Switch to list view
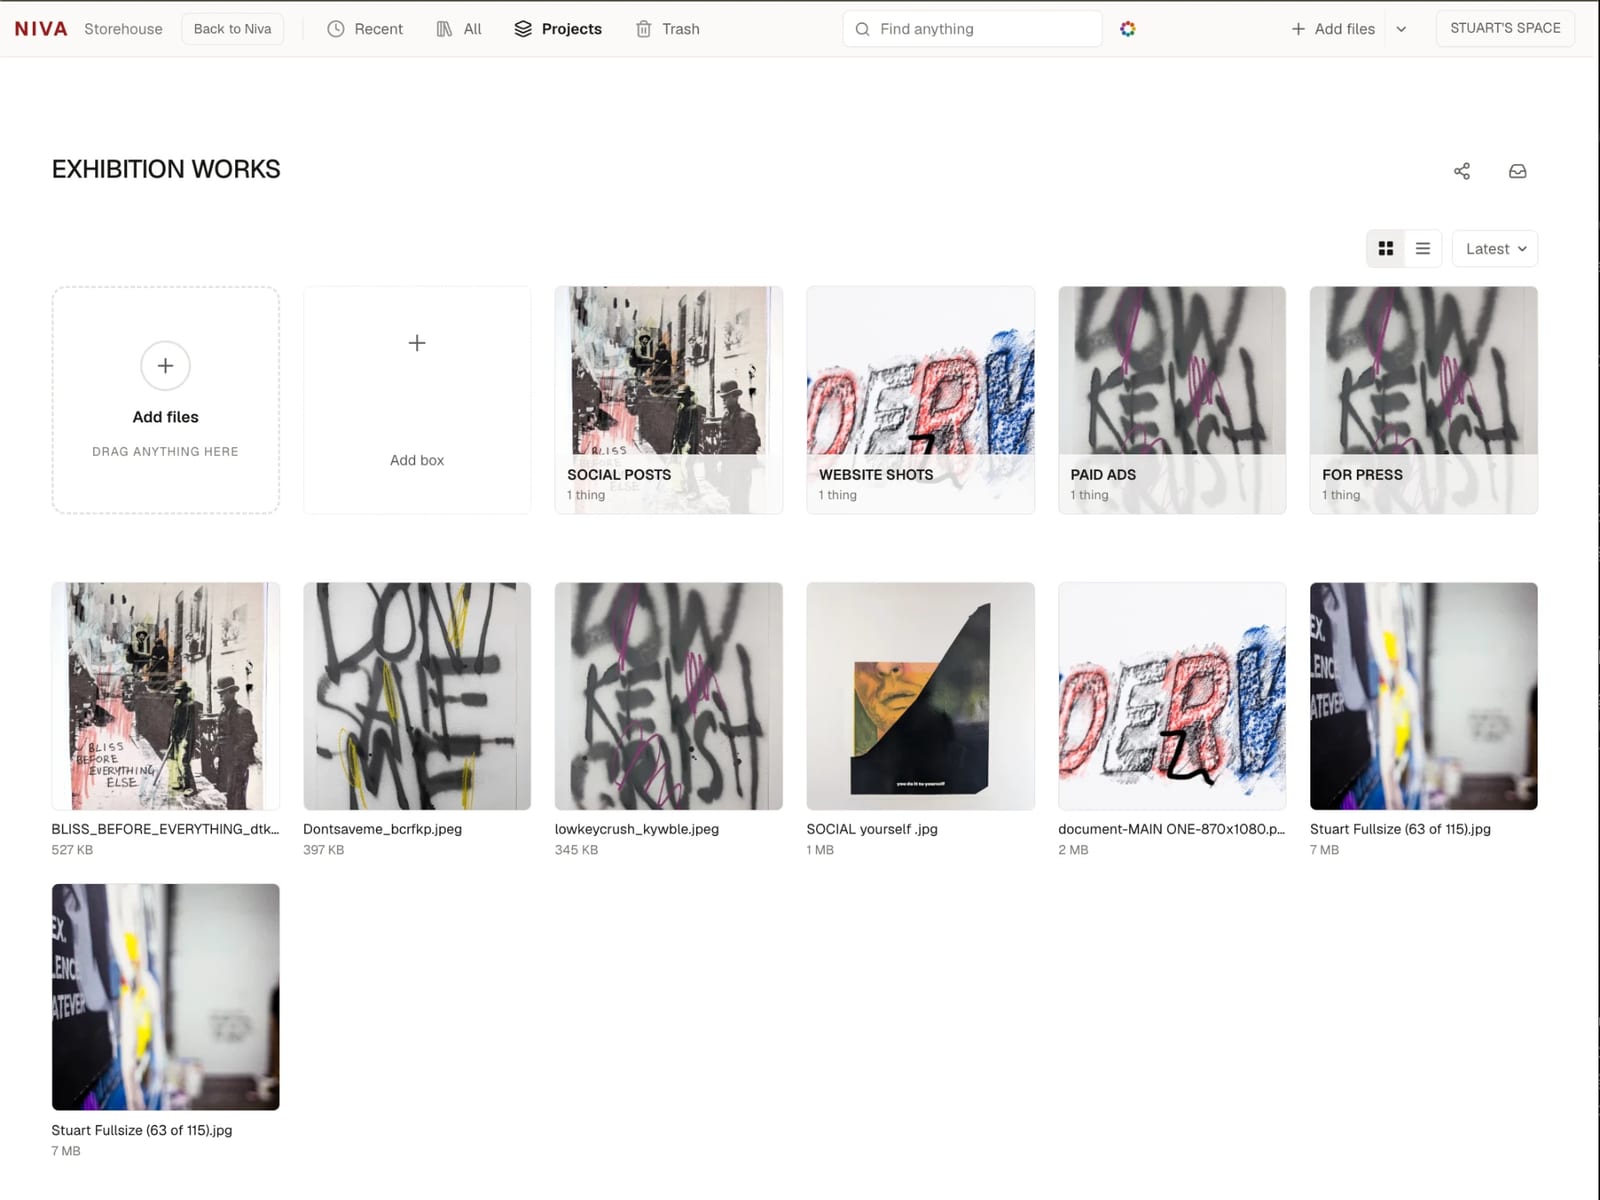Screen dimensions: 1600x1200 (1423, 249)
